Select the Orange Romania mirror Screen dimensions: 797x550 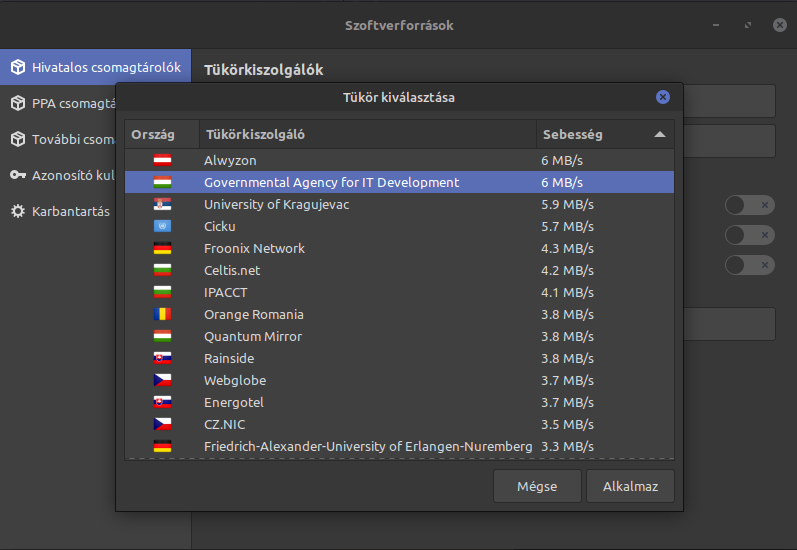tap(400, 314)
